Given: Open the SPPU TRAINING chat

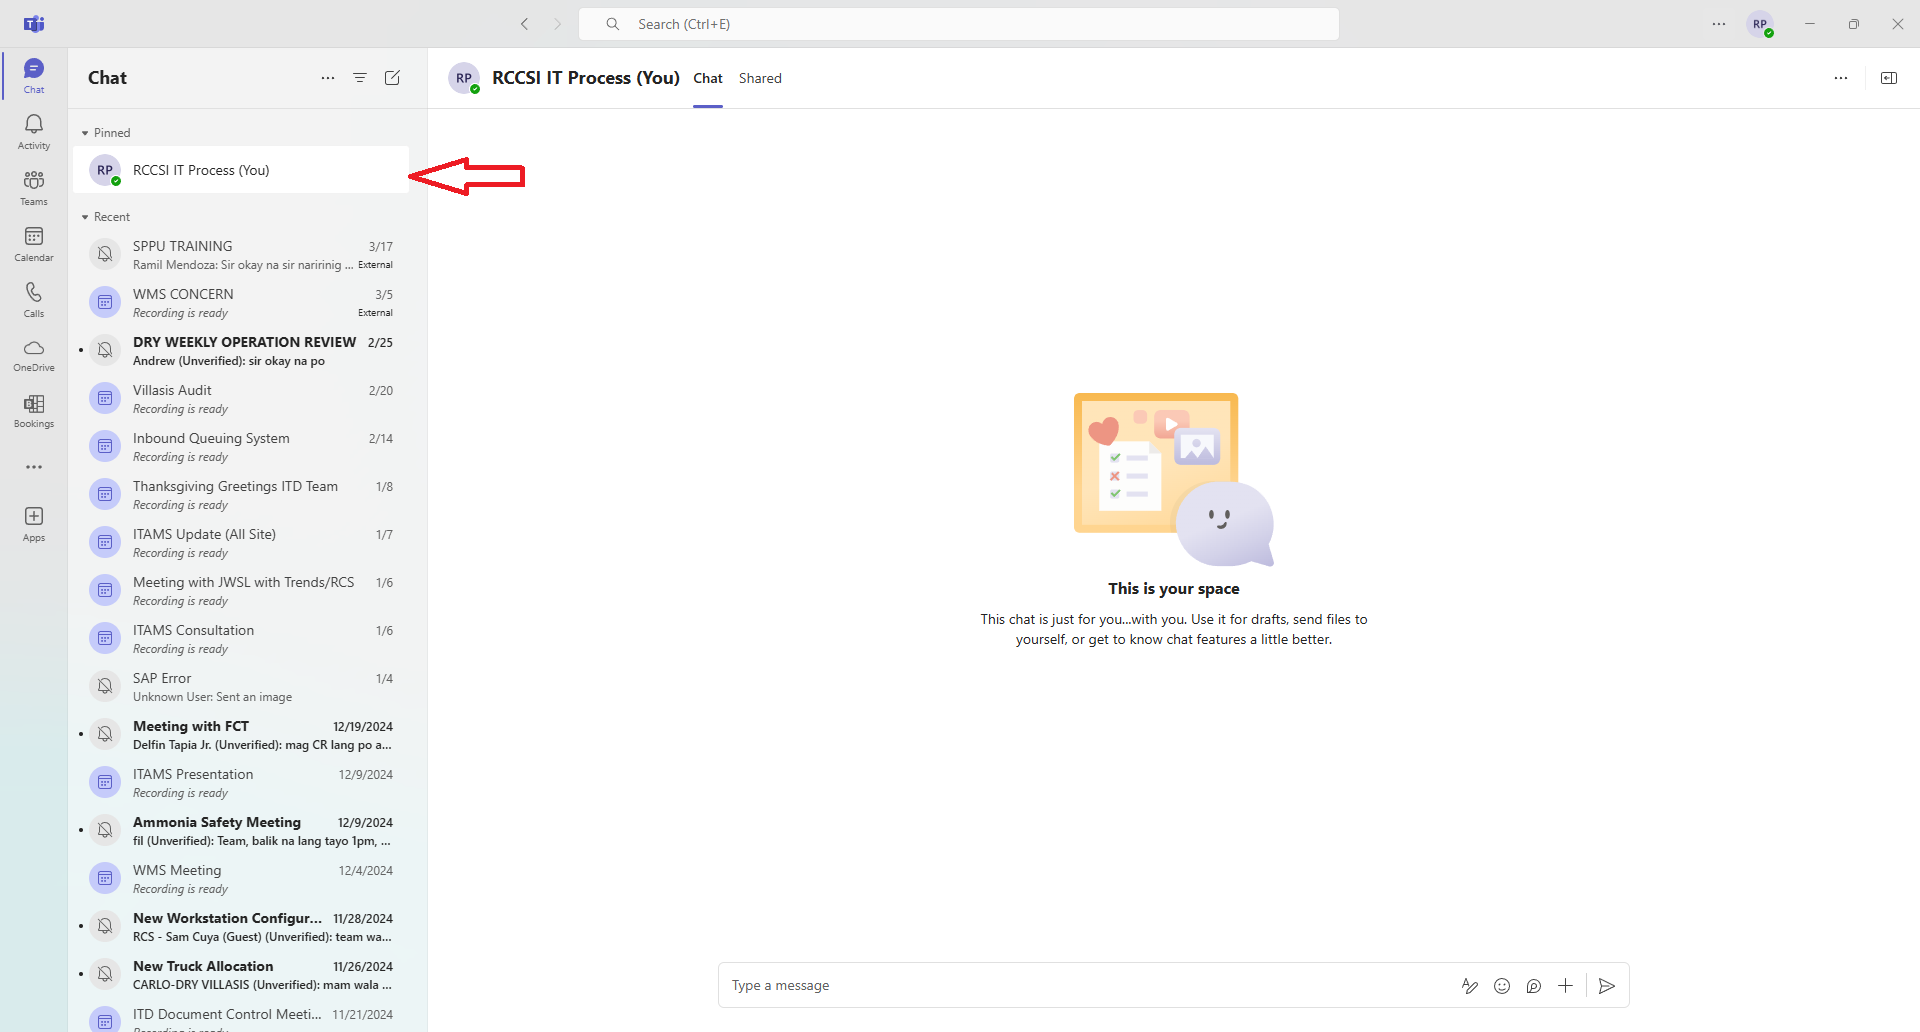Looking at the screenshot, I should click(x=241, y=254).
